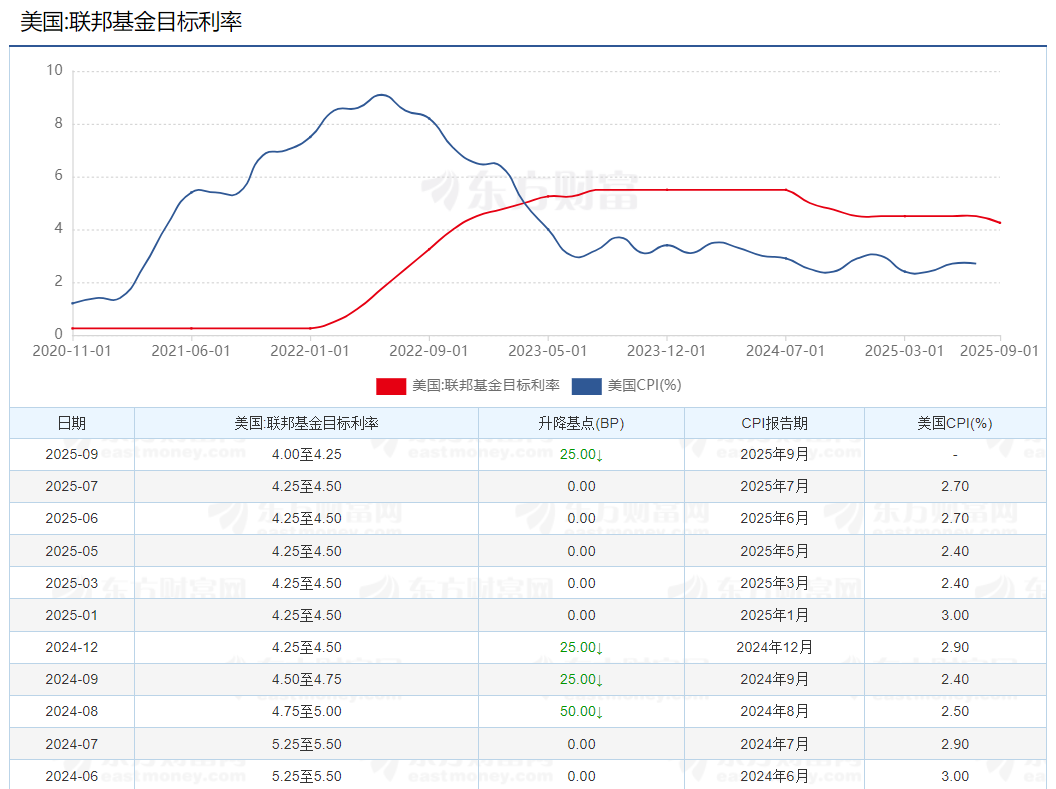The image size is (1056, 789).
Task: Click table header 美国:联邦基金目标利率
Action: coord(306,423)
